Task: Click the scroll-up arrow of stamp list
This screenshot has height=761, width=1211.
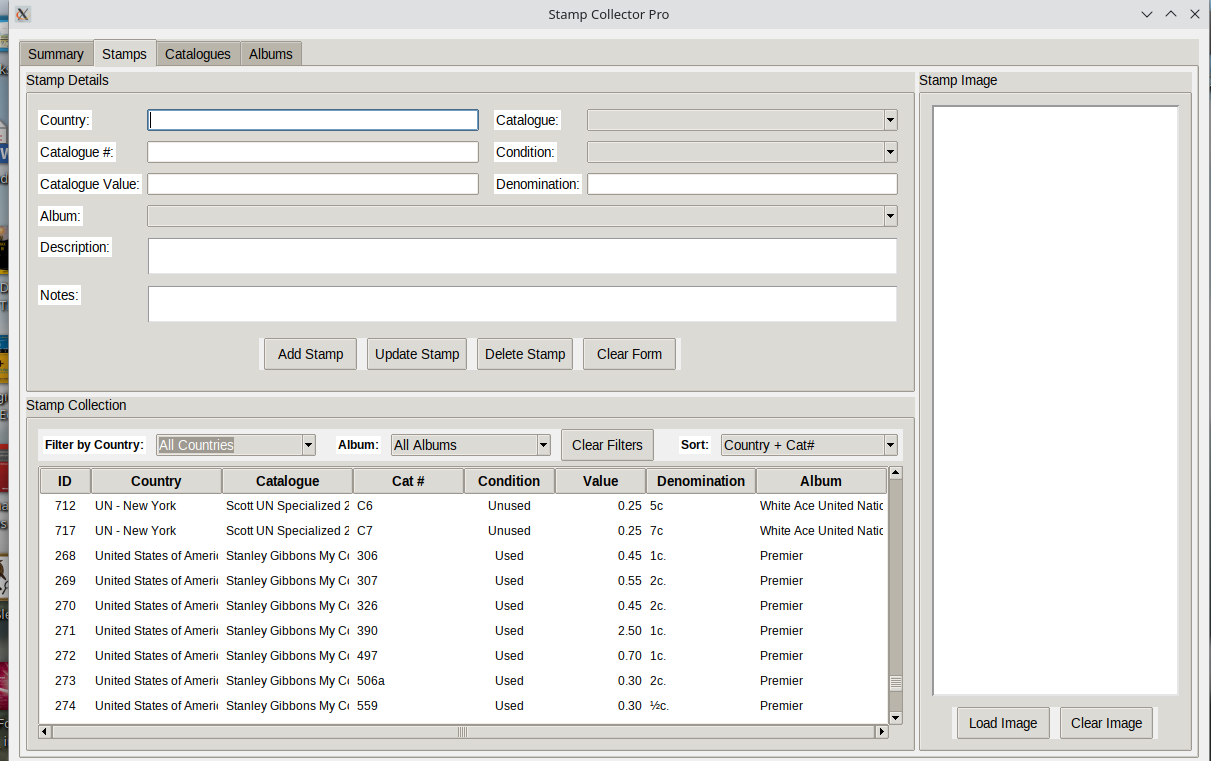Action: tap(895, 473)
